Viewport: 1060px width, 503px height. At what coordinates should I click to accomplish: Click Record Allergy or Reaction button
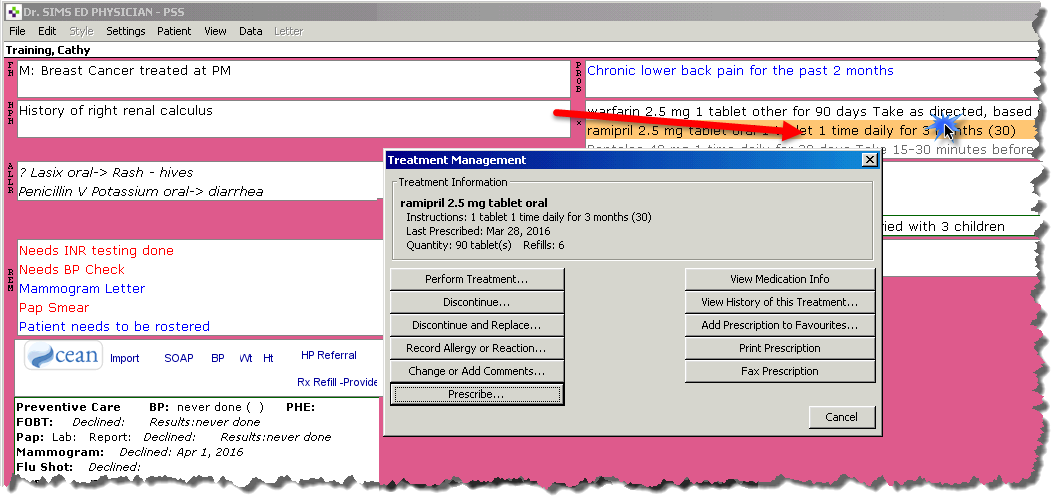click(x=477, y=349)
